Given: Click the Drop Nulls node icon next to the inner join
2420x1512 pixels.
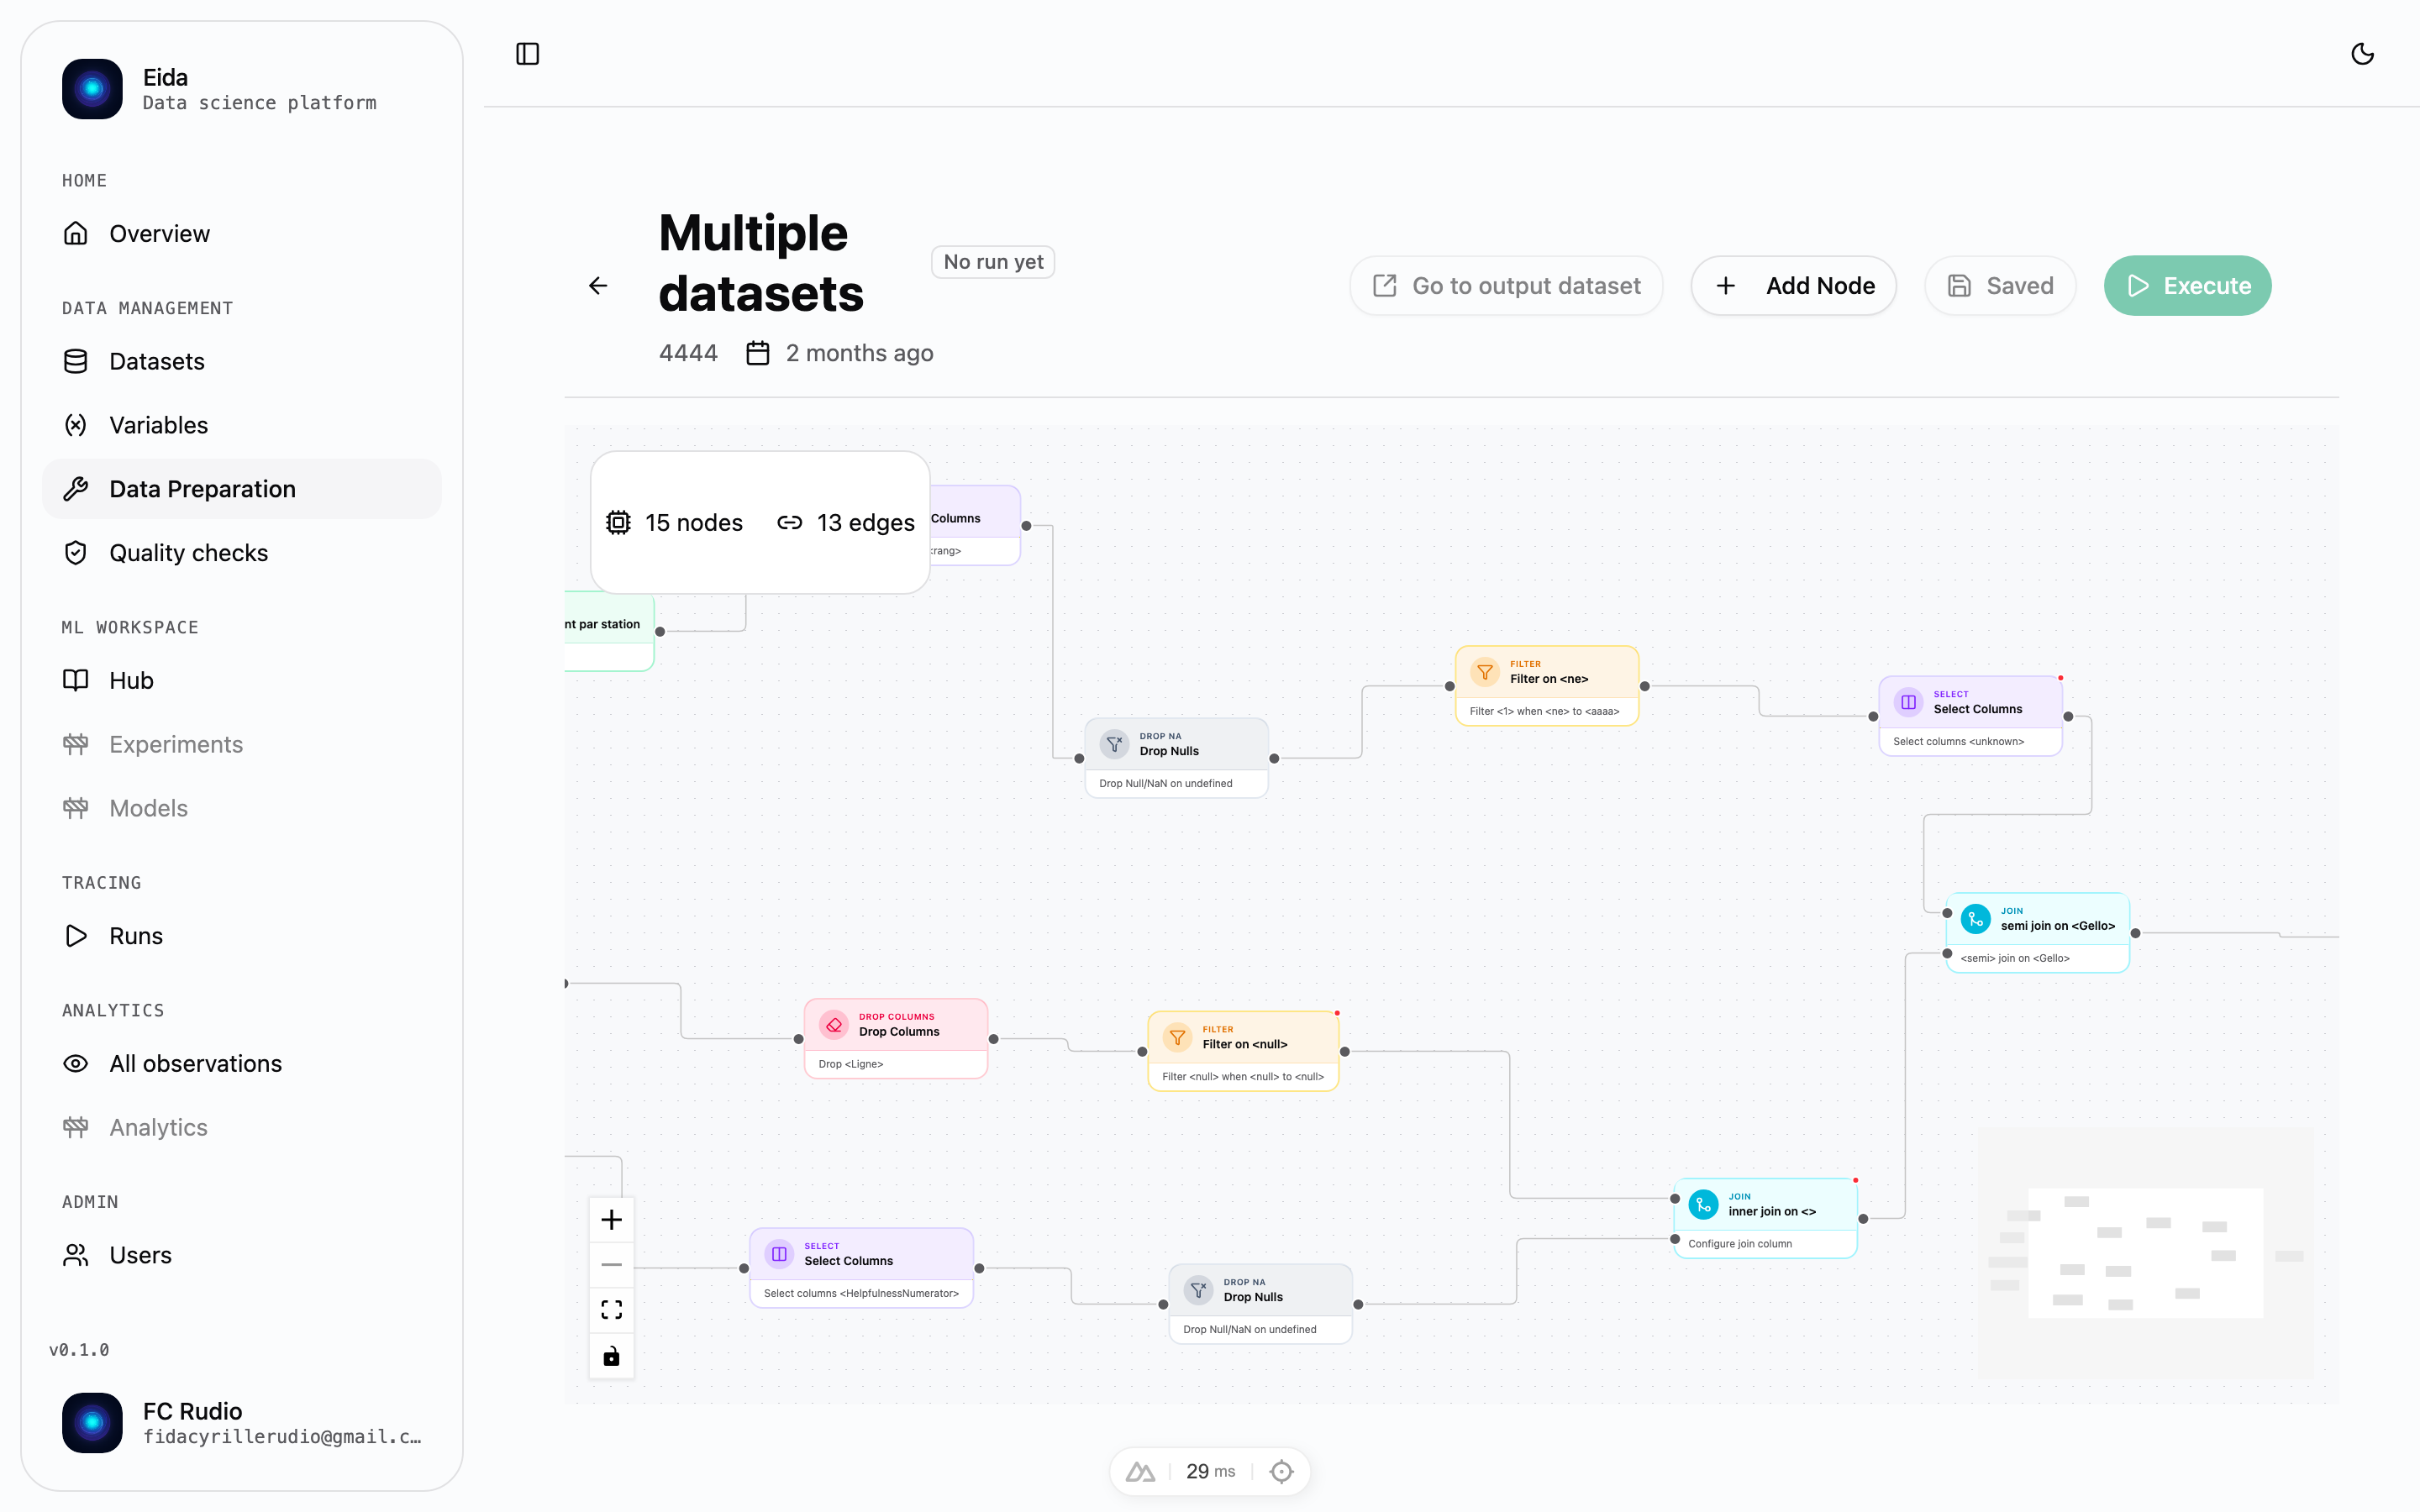Looking at the screenshot, I should [x=1198, y=1290].
